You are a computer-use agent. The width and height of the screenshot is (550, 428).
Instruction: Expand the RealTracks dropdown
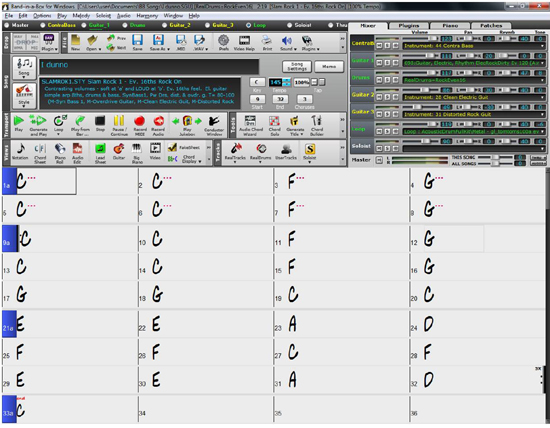click(235, 162)
